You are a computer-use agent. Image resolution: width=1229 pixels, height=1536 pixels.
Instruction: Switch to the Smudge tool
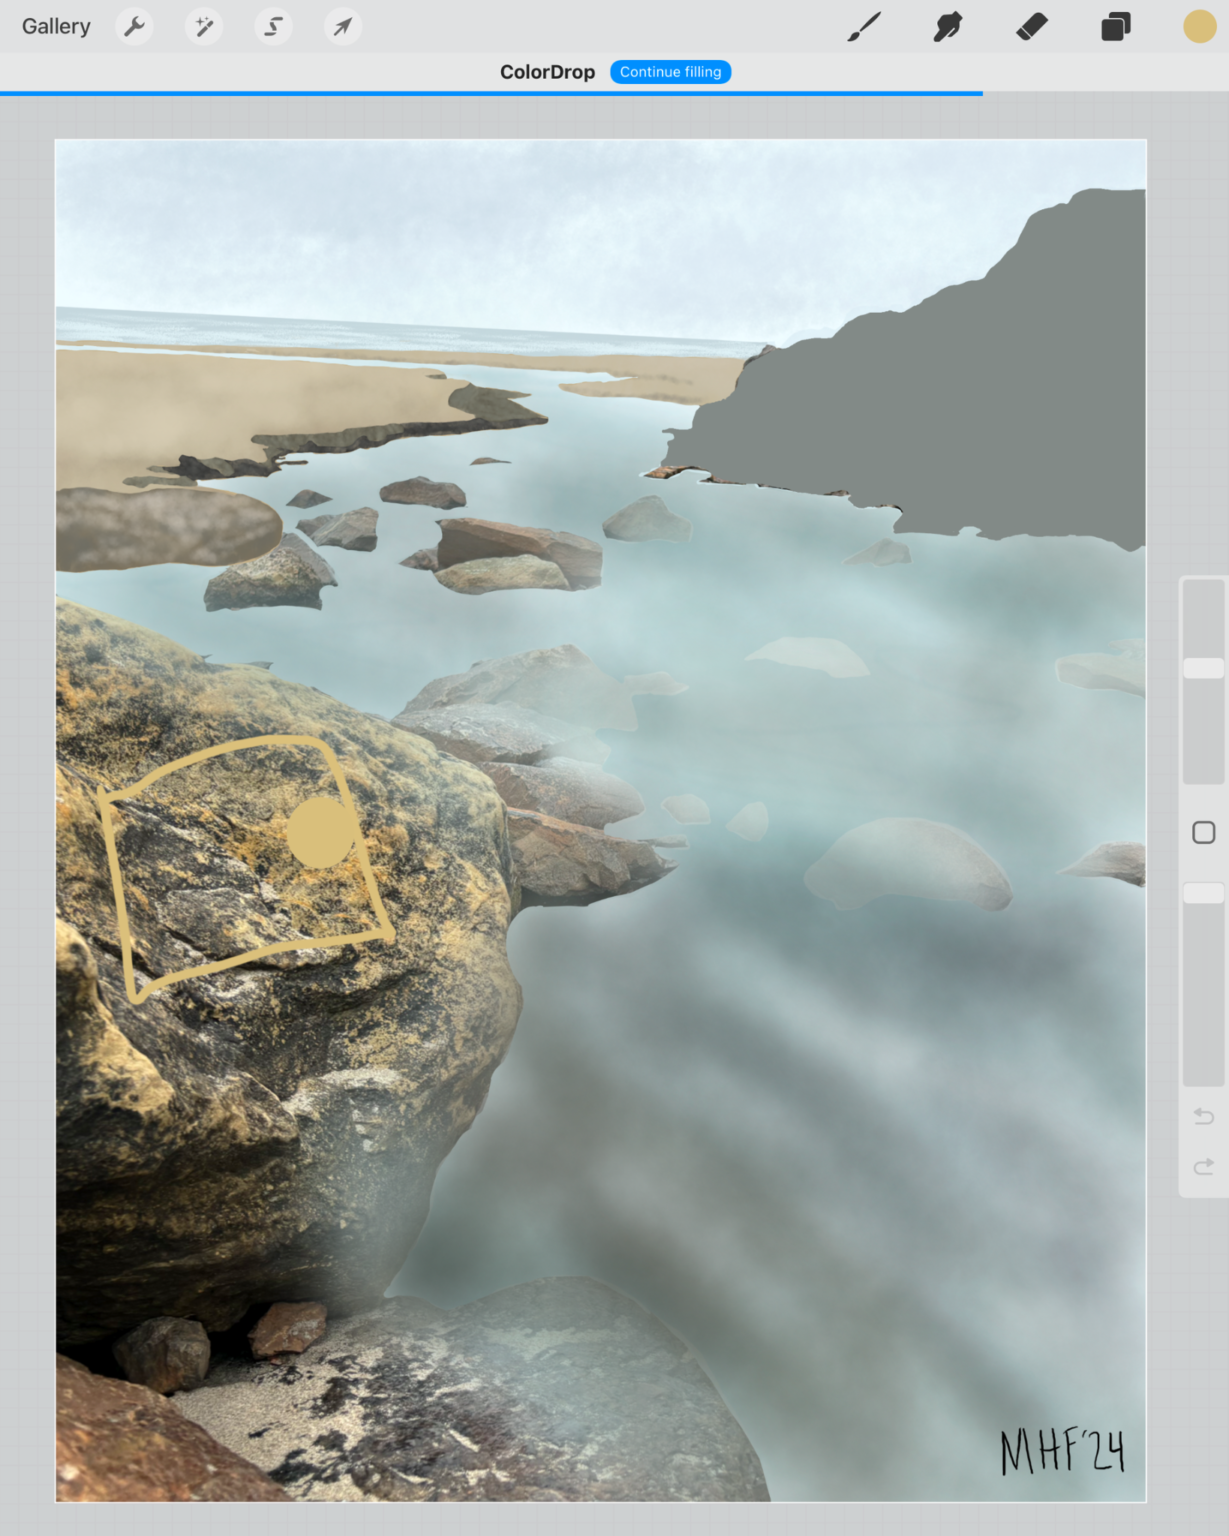[948, 26]
